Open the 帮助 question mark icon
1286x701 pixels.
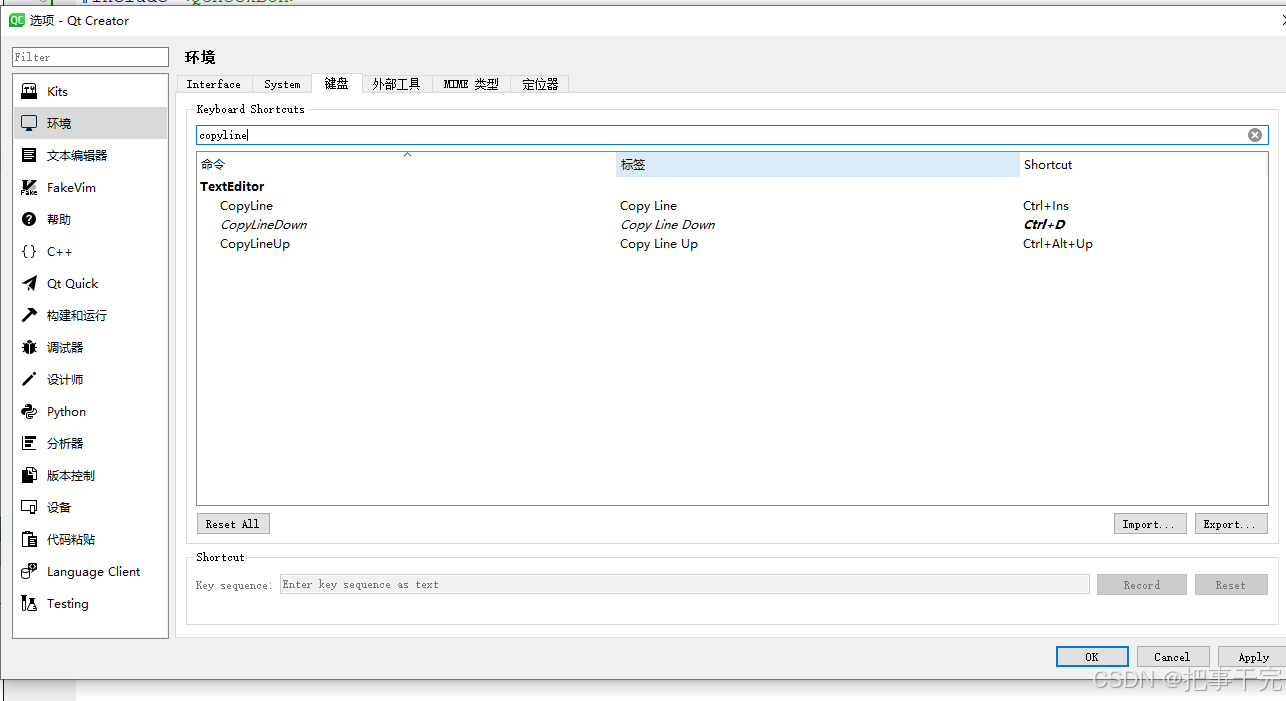coord(29,219)
